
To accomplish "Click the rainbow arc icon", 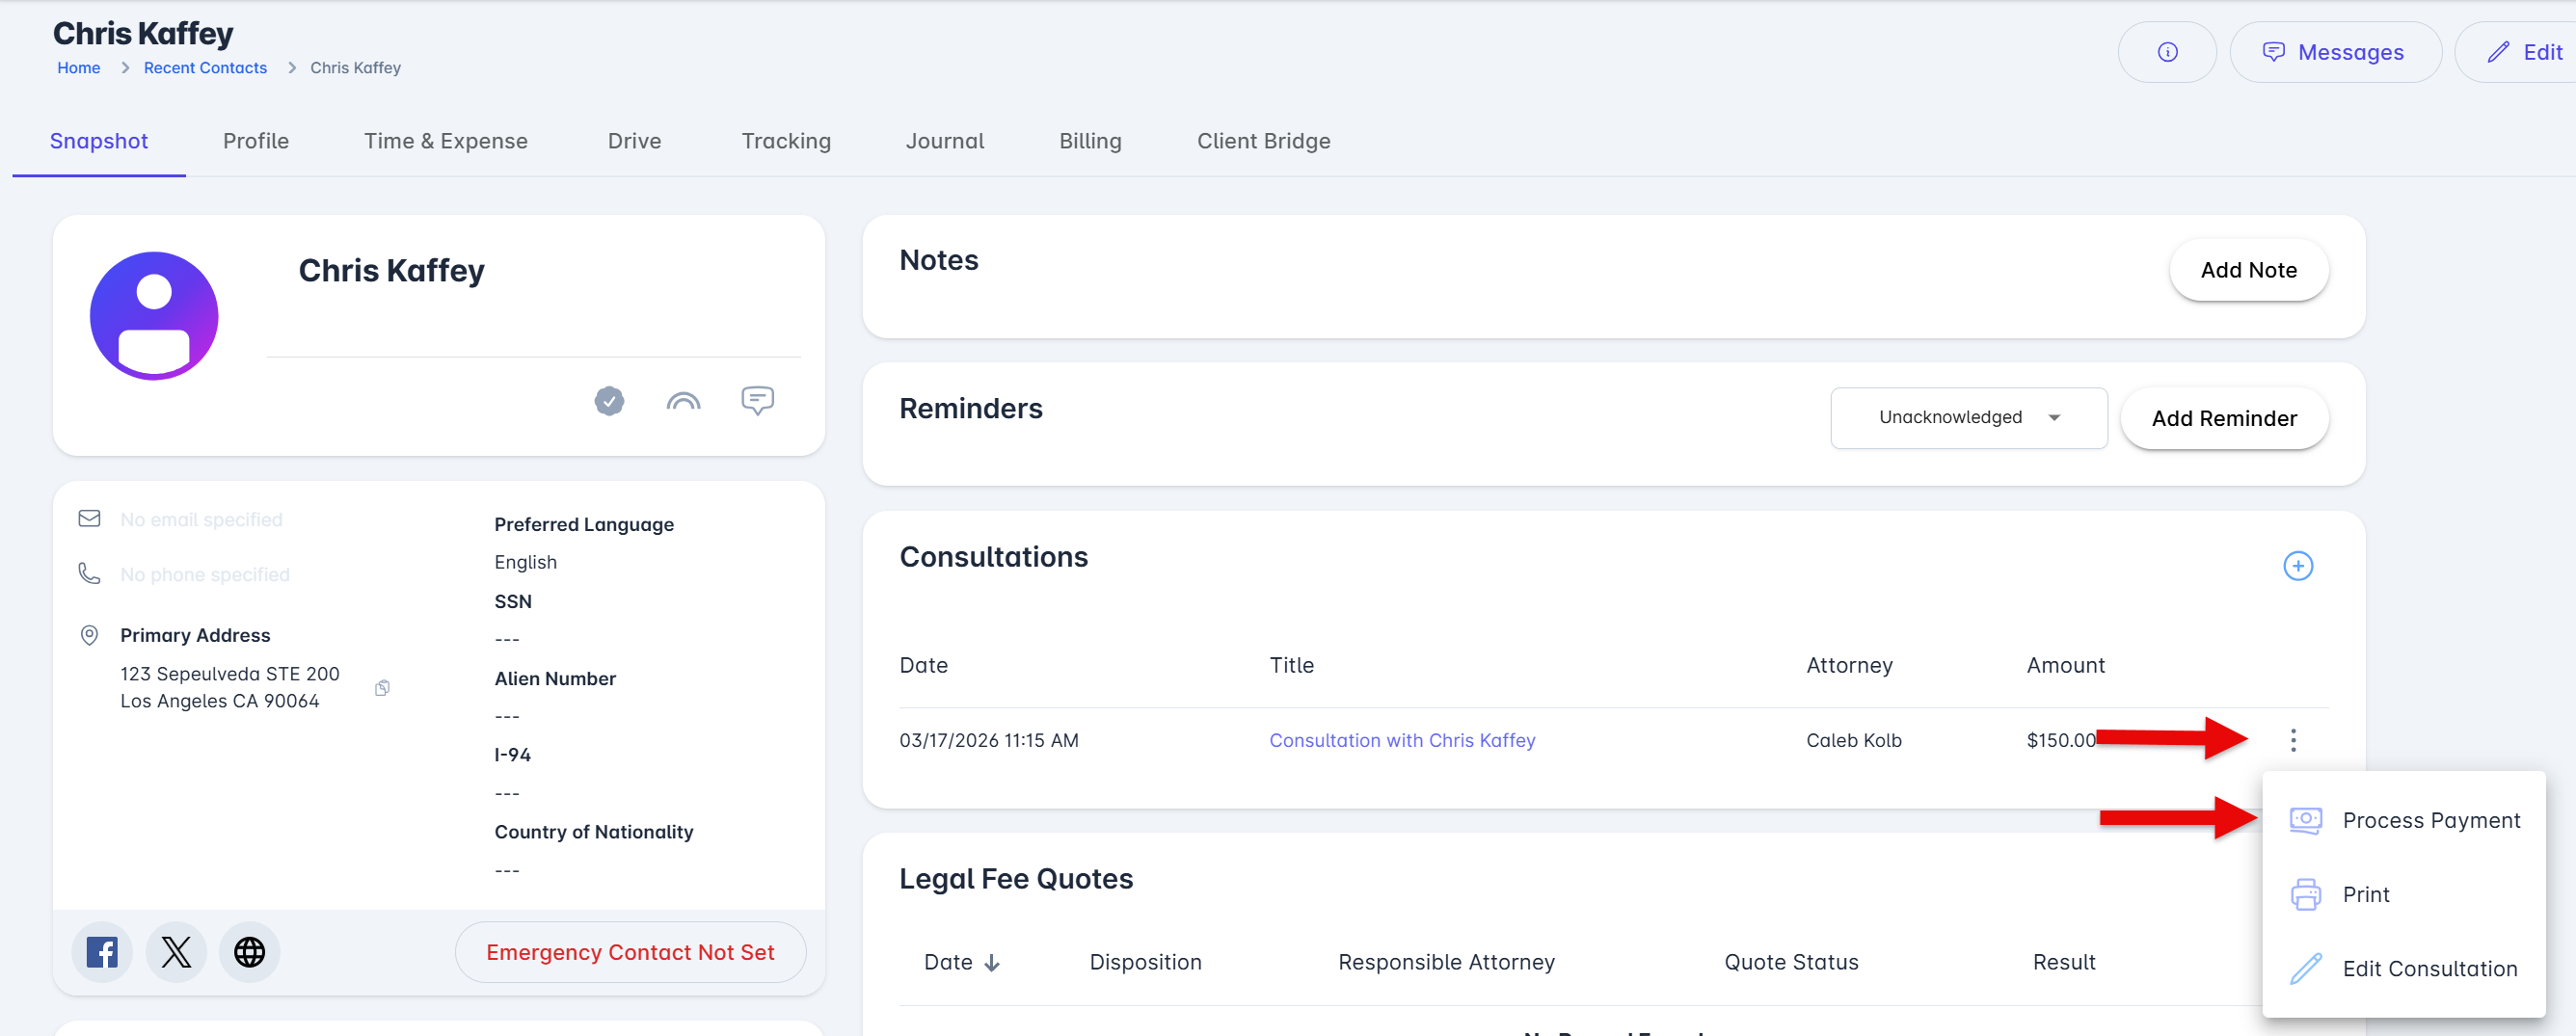I will (683, 401).
